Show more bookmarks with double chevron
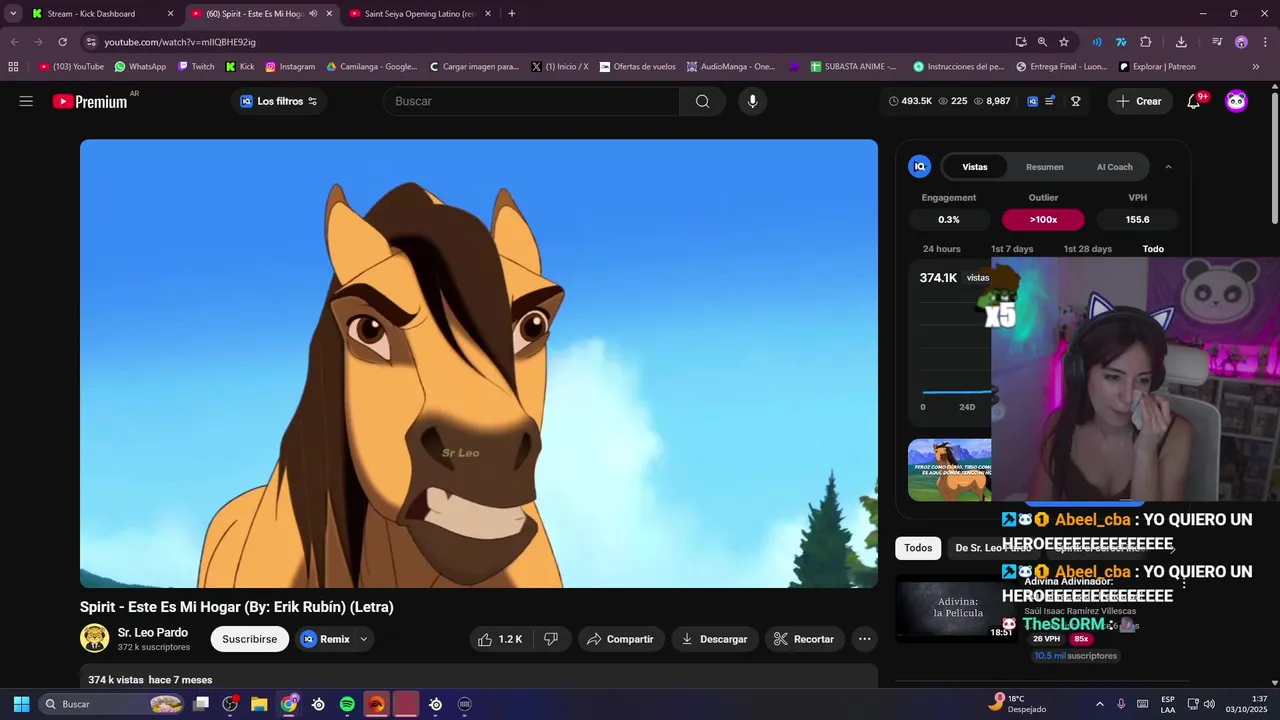Viewport: 1280px width, 720px height. (x=1255, y=67)
